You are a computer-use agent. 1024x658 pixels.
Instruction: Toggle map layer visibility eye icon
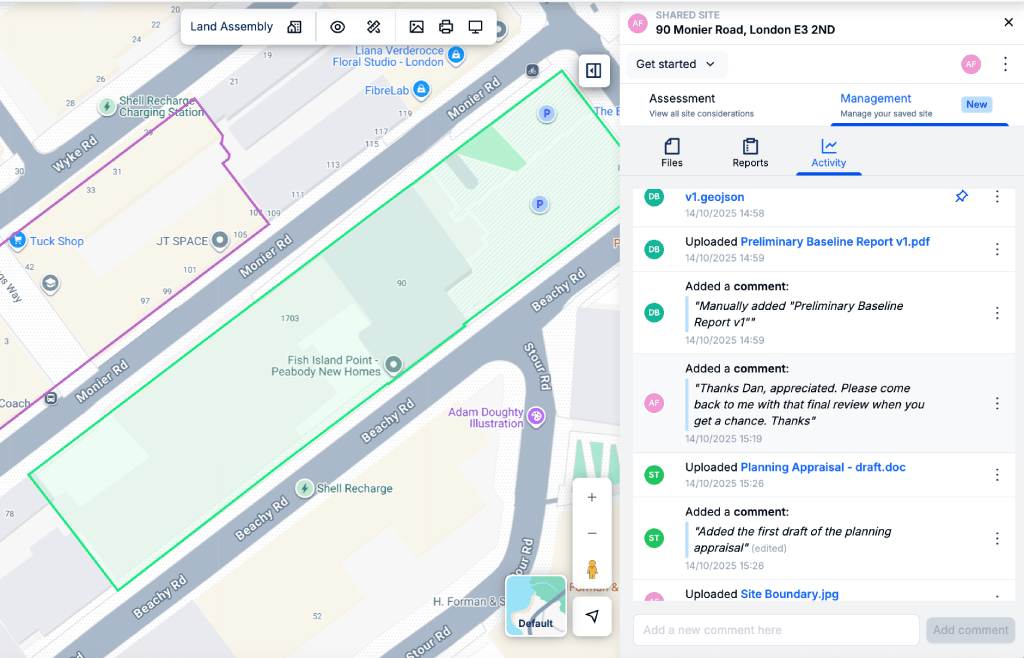(x=338, y=27)
